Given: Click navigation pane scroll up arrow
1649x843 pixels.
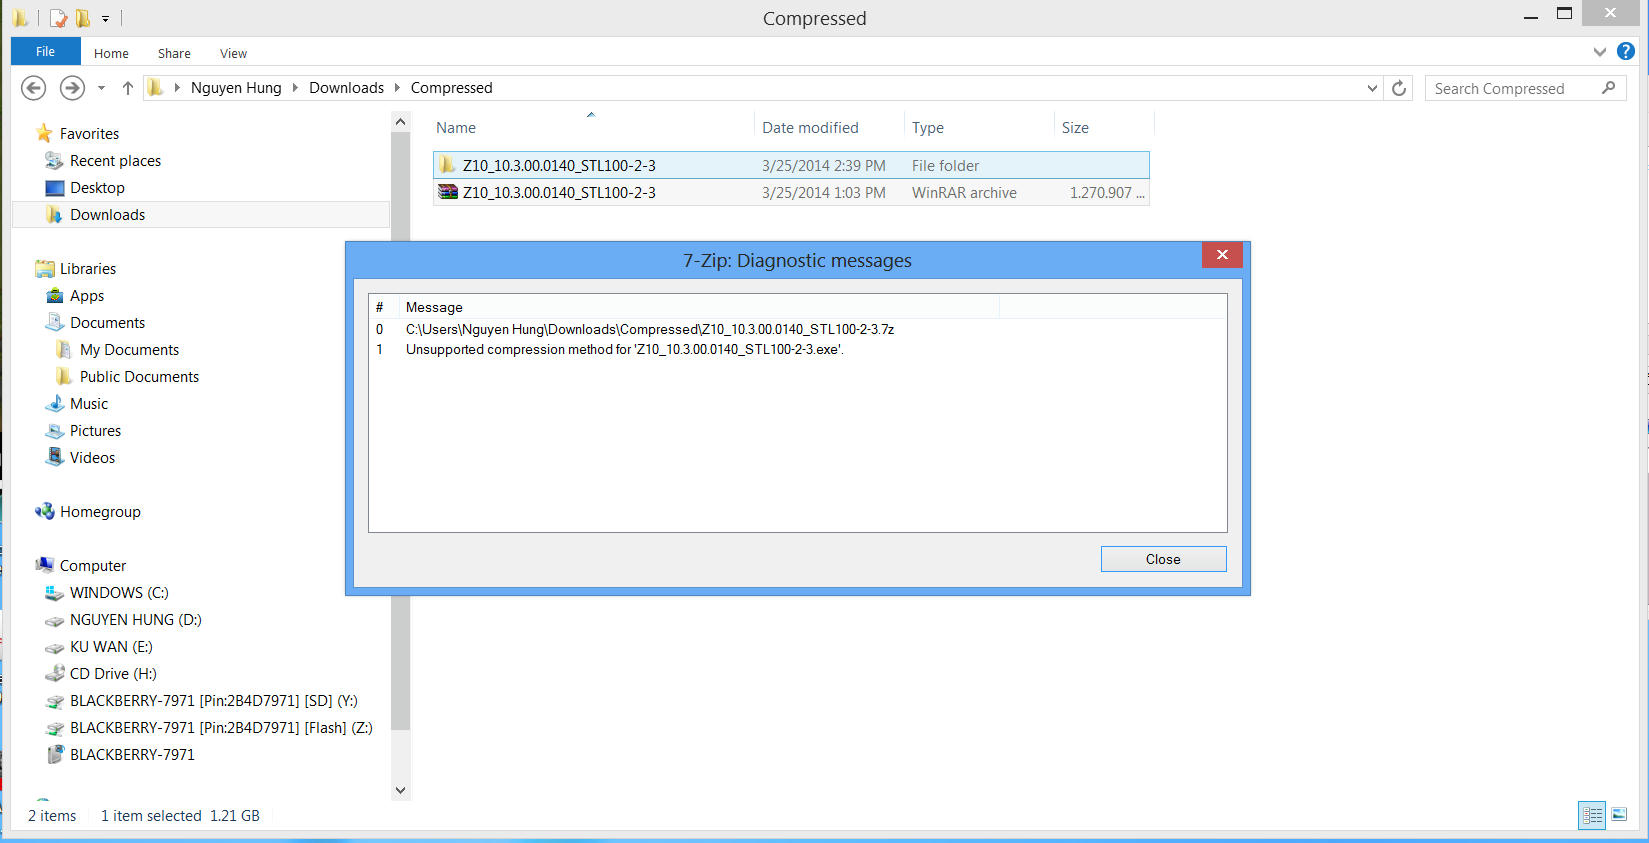Looking at the screenshot, I should (400, 122).
